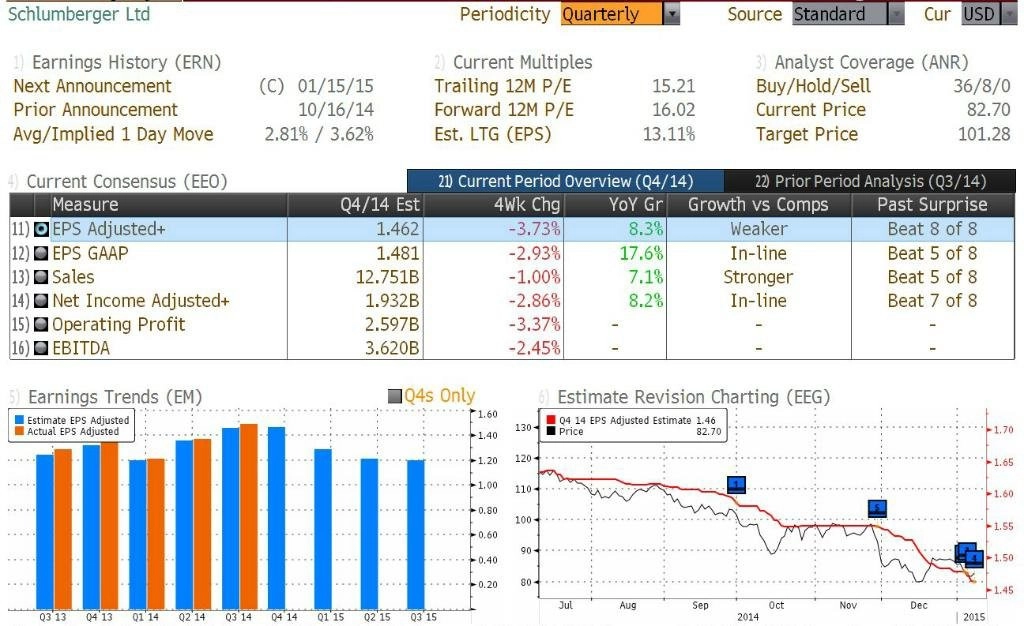Click the Sales estimate 12.751B

point(387,277)
